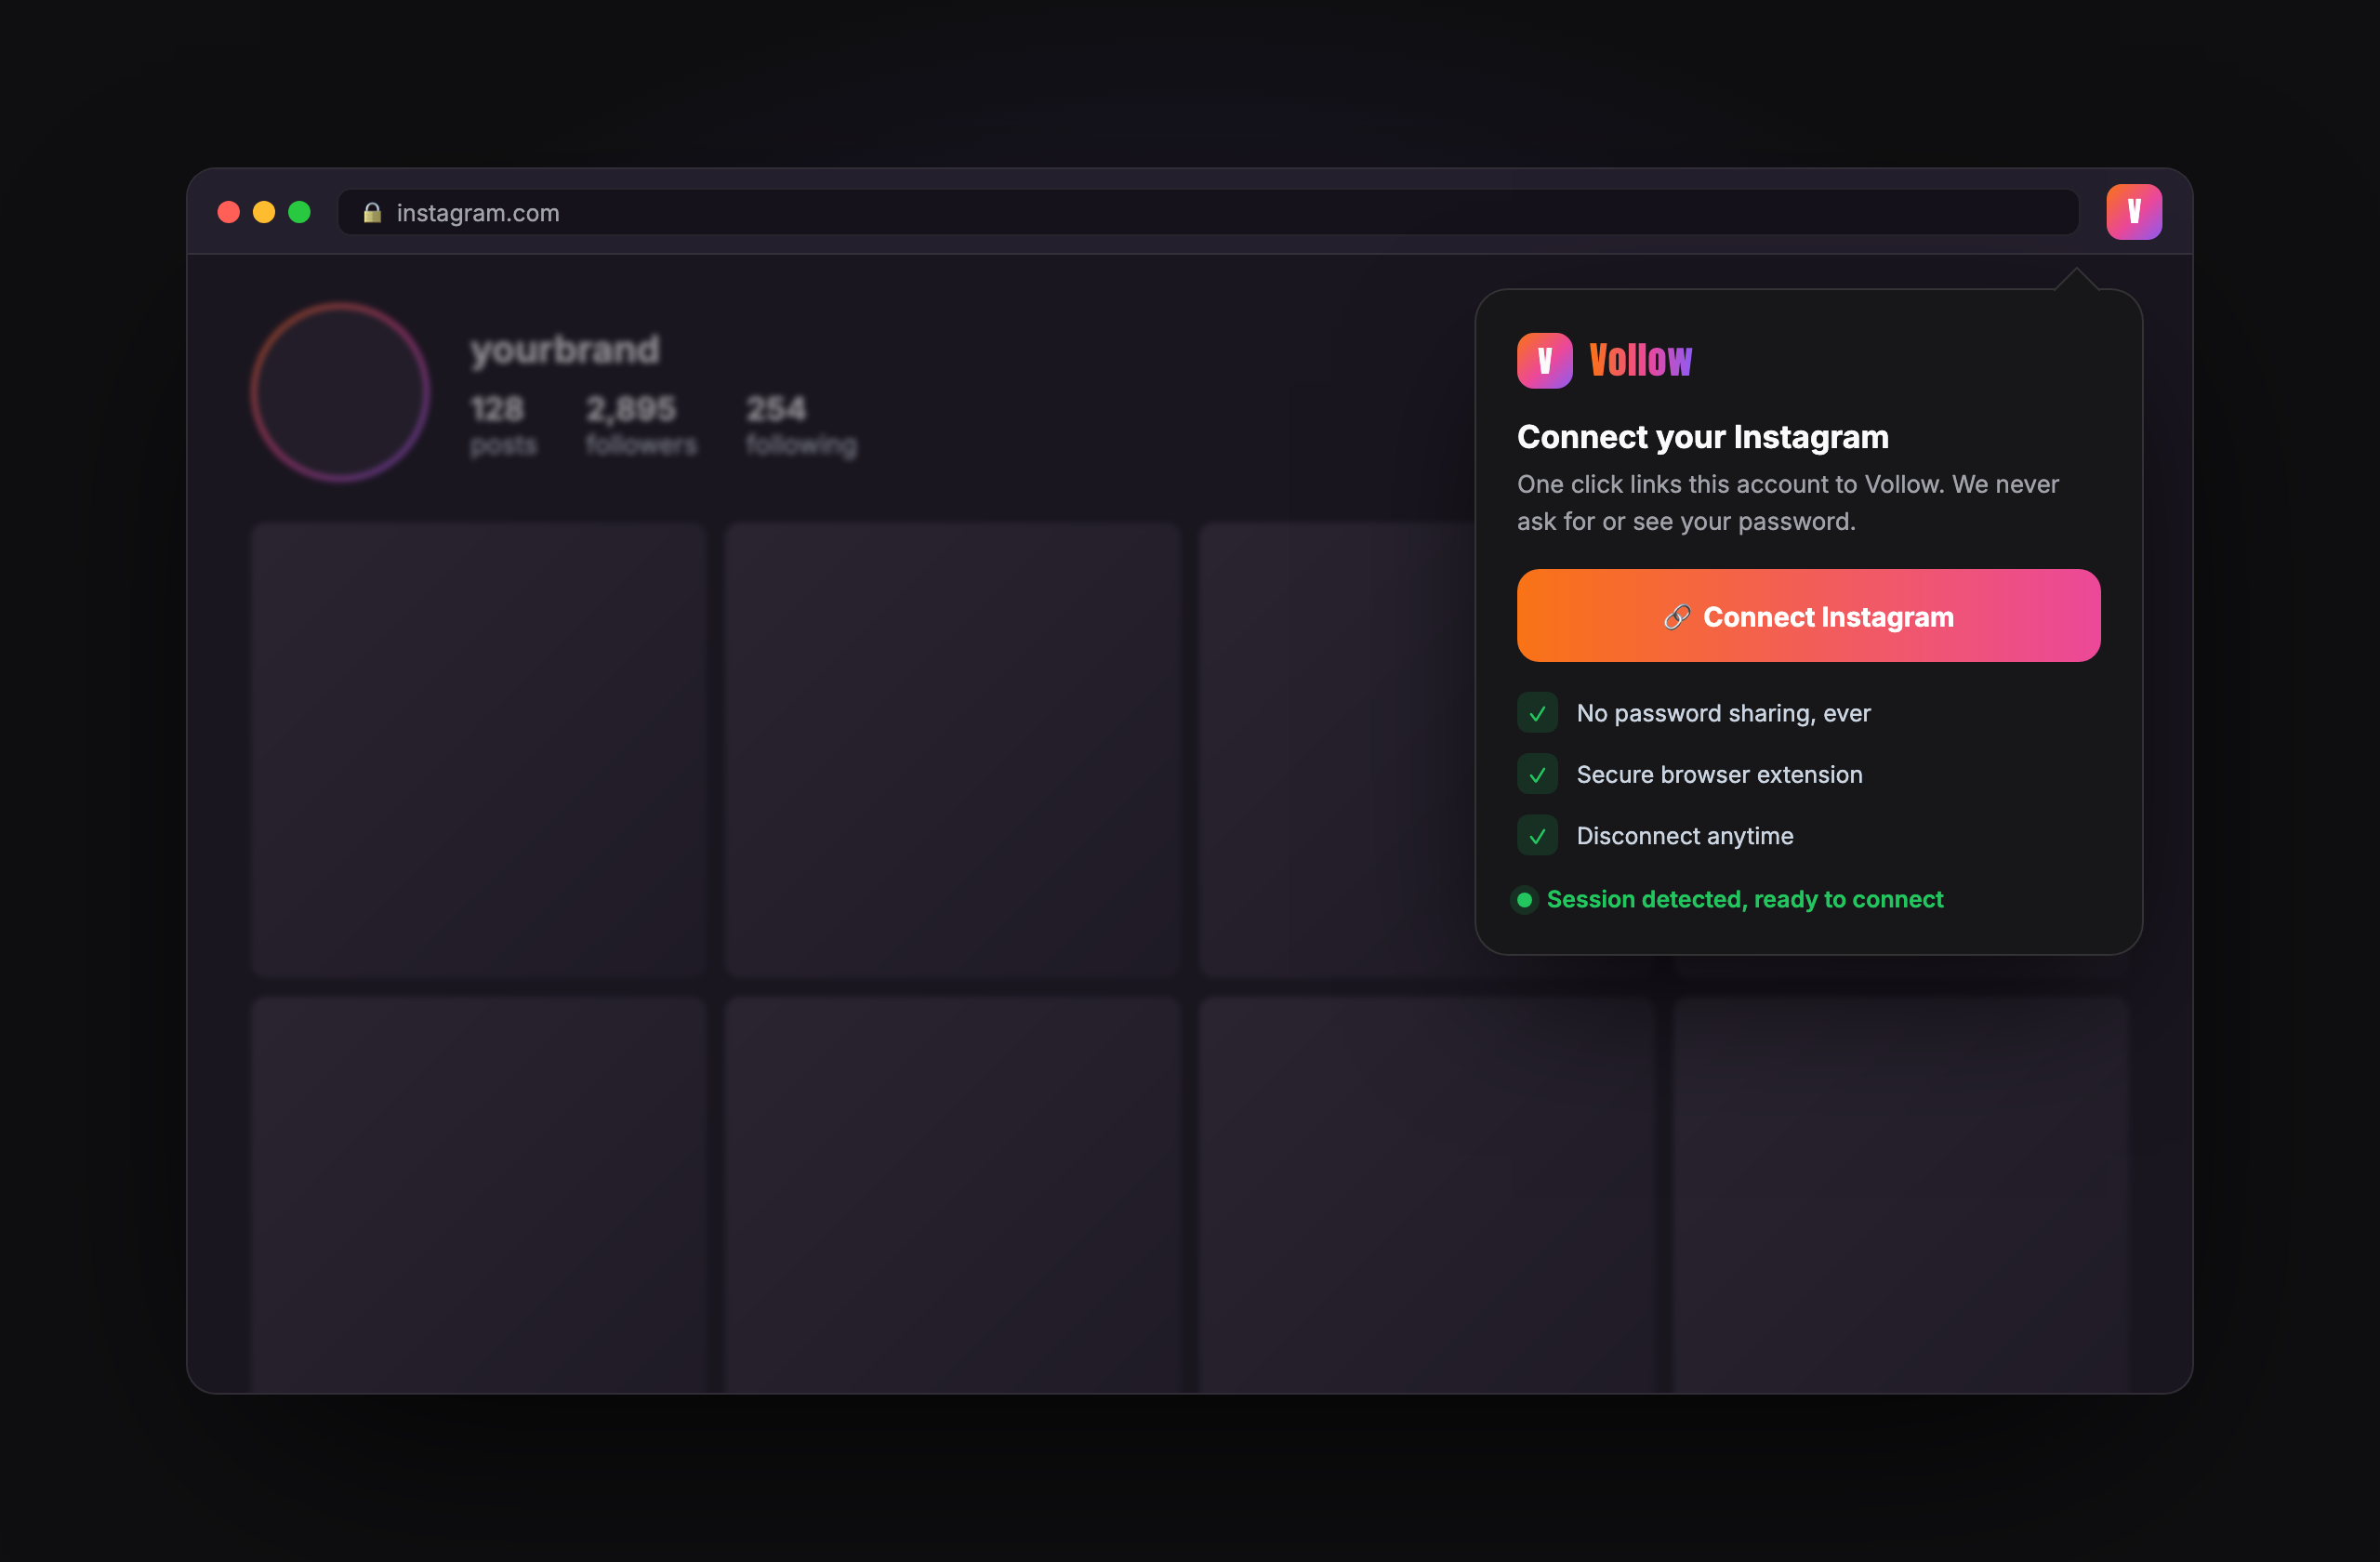
Task: Click the blurred yourbrand profile avatar
Action: (x=340, y=392)
